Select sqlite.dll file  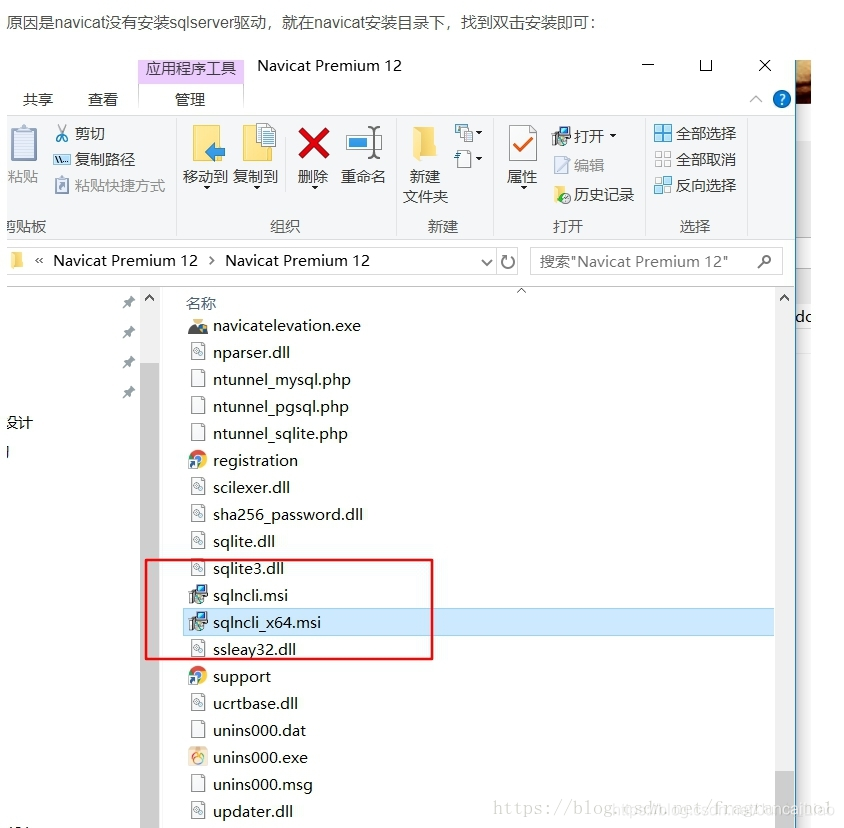244,542
